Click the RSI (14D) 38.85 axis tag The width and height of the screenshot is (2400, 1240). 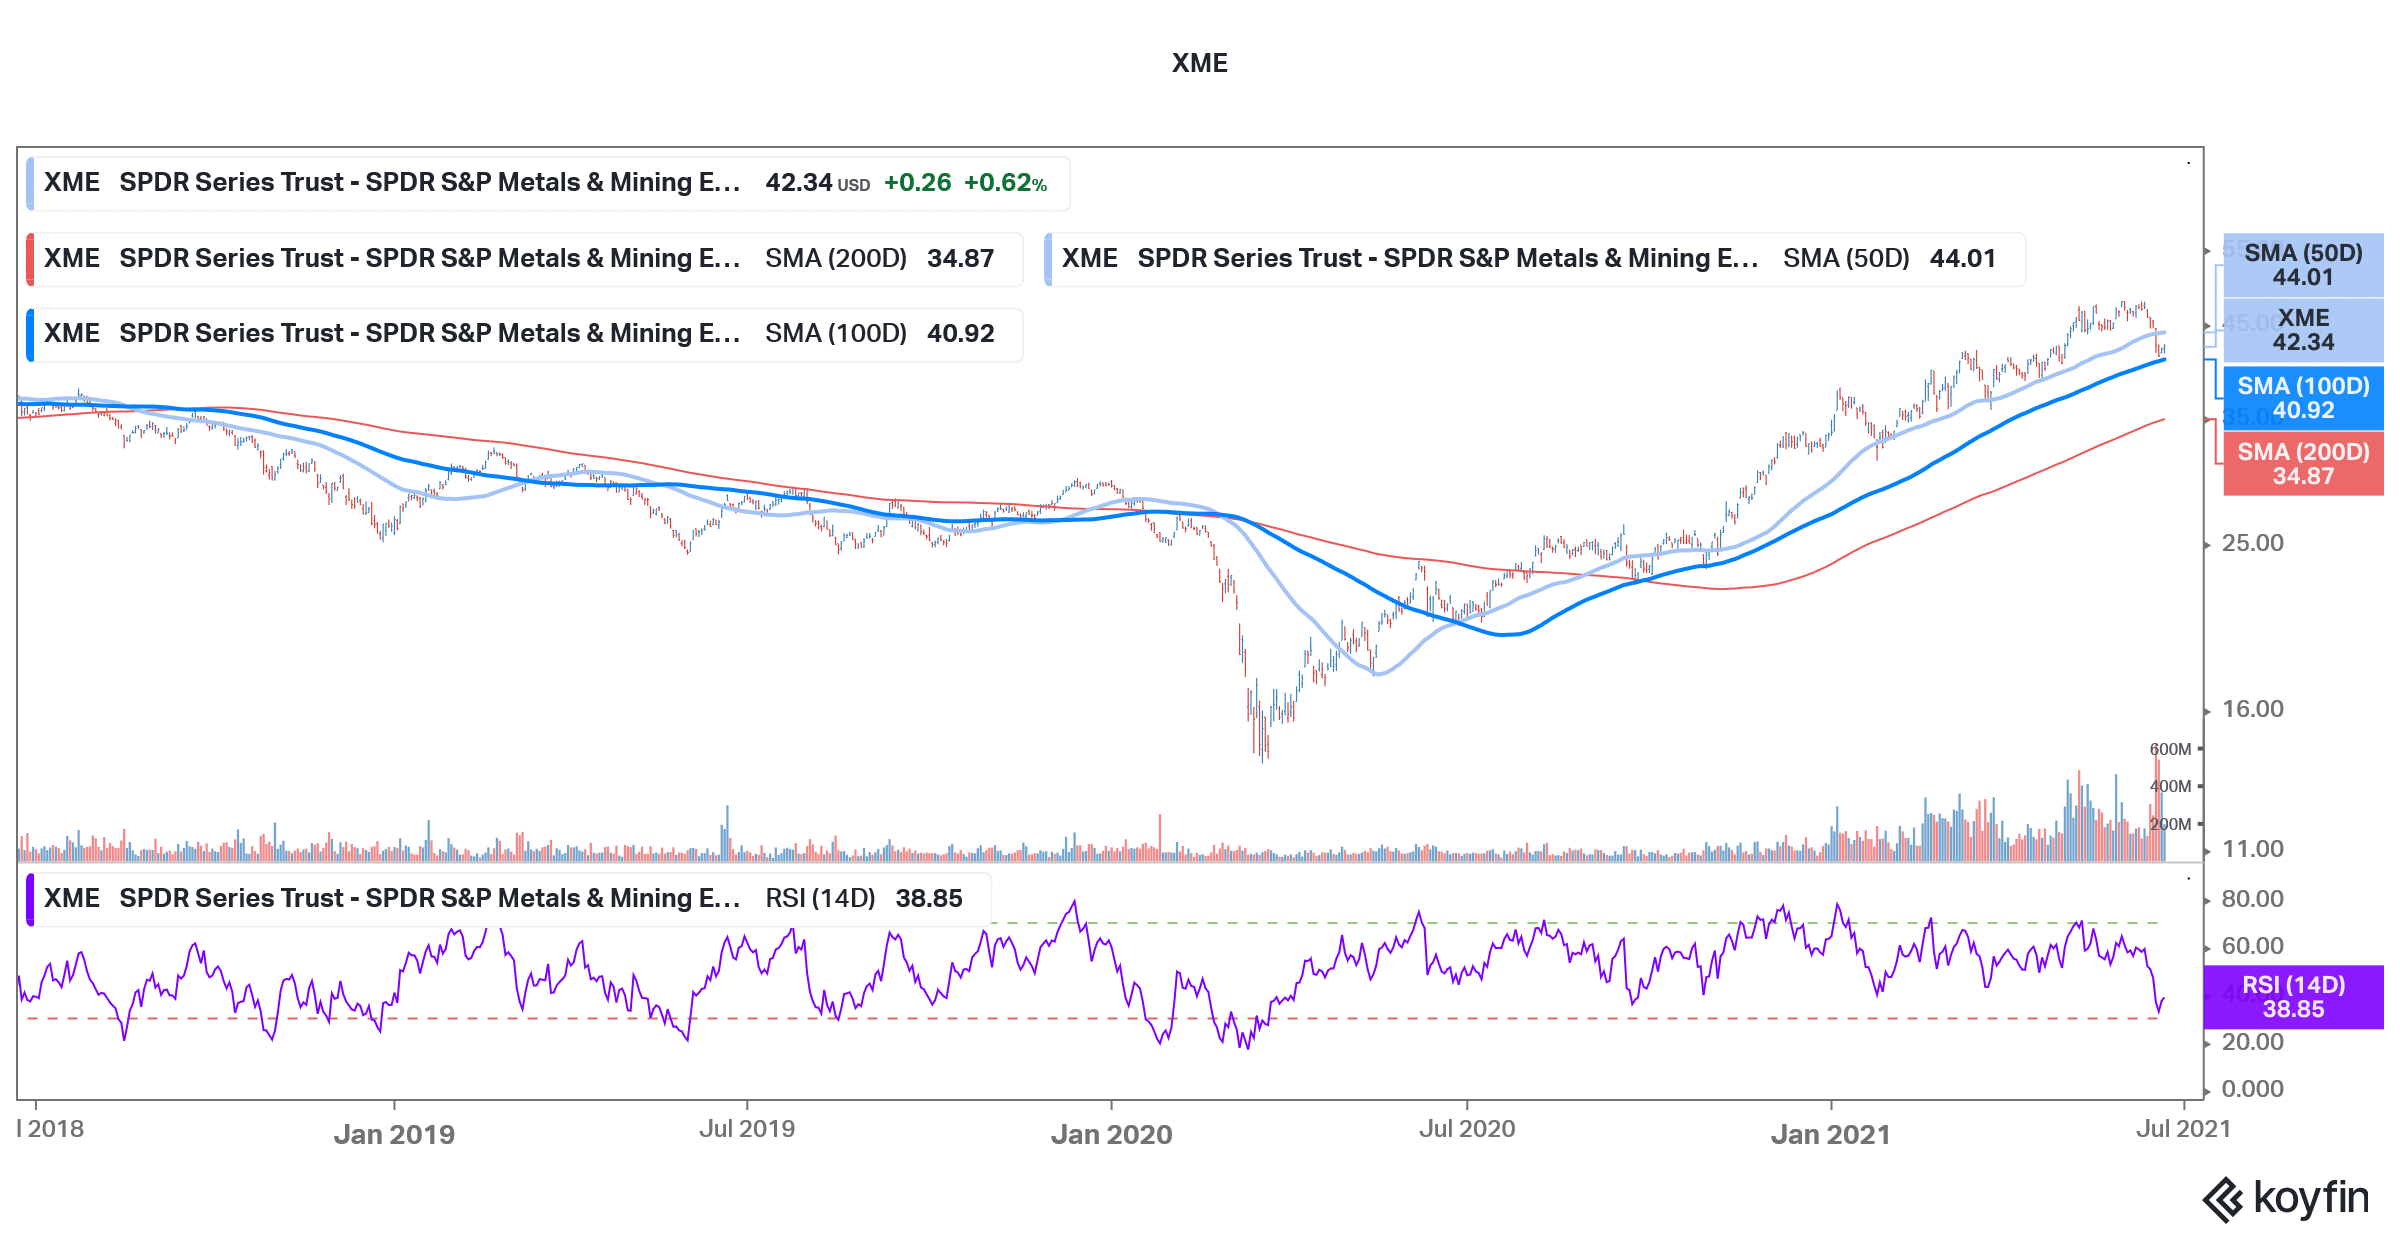(x=2293, y=997)
